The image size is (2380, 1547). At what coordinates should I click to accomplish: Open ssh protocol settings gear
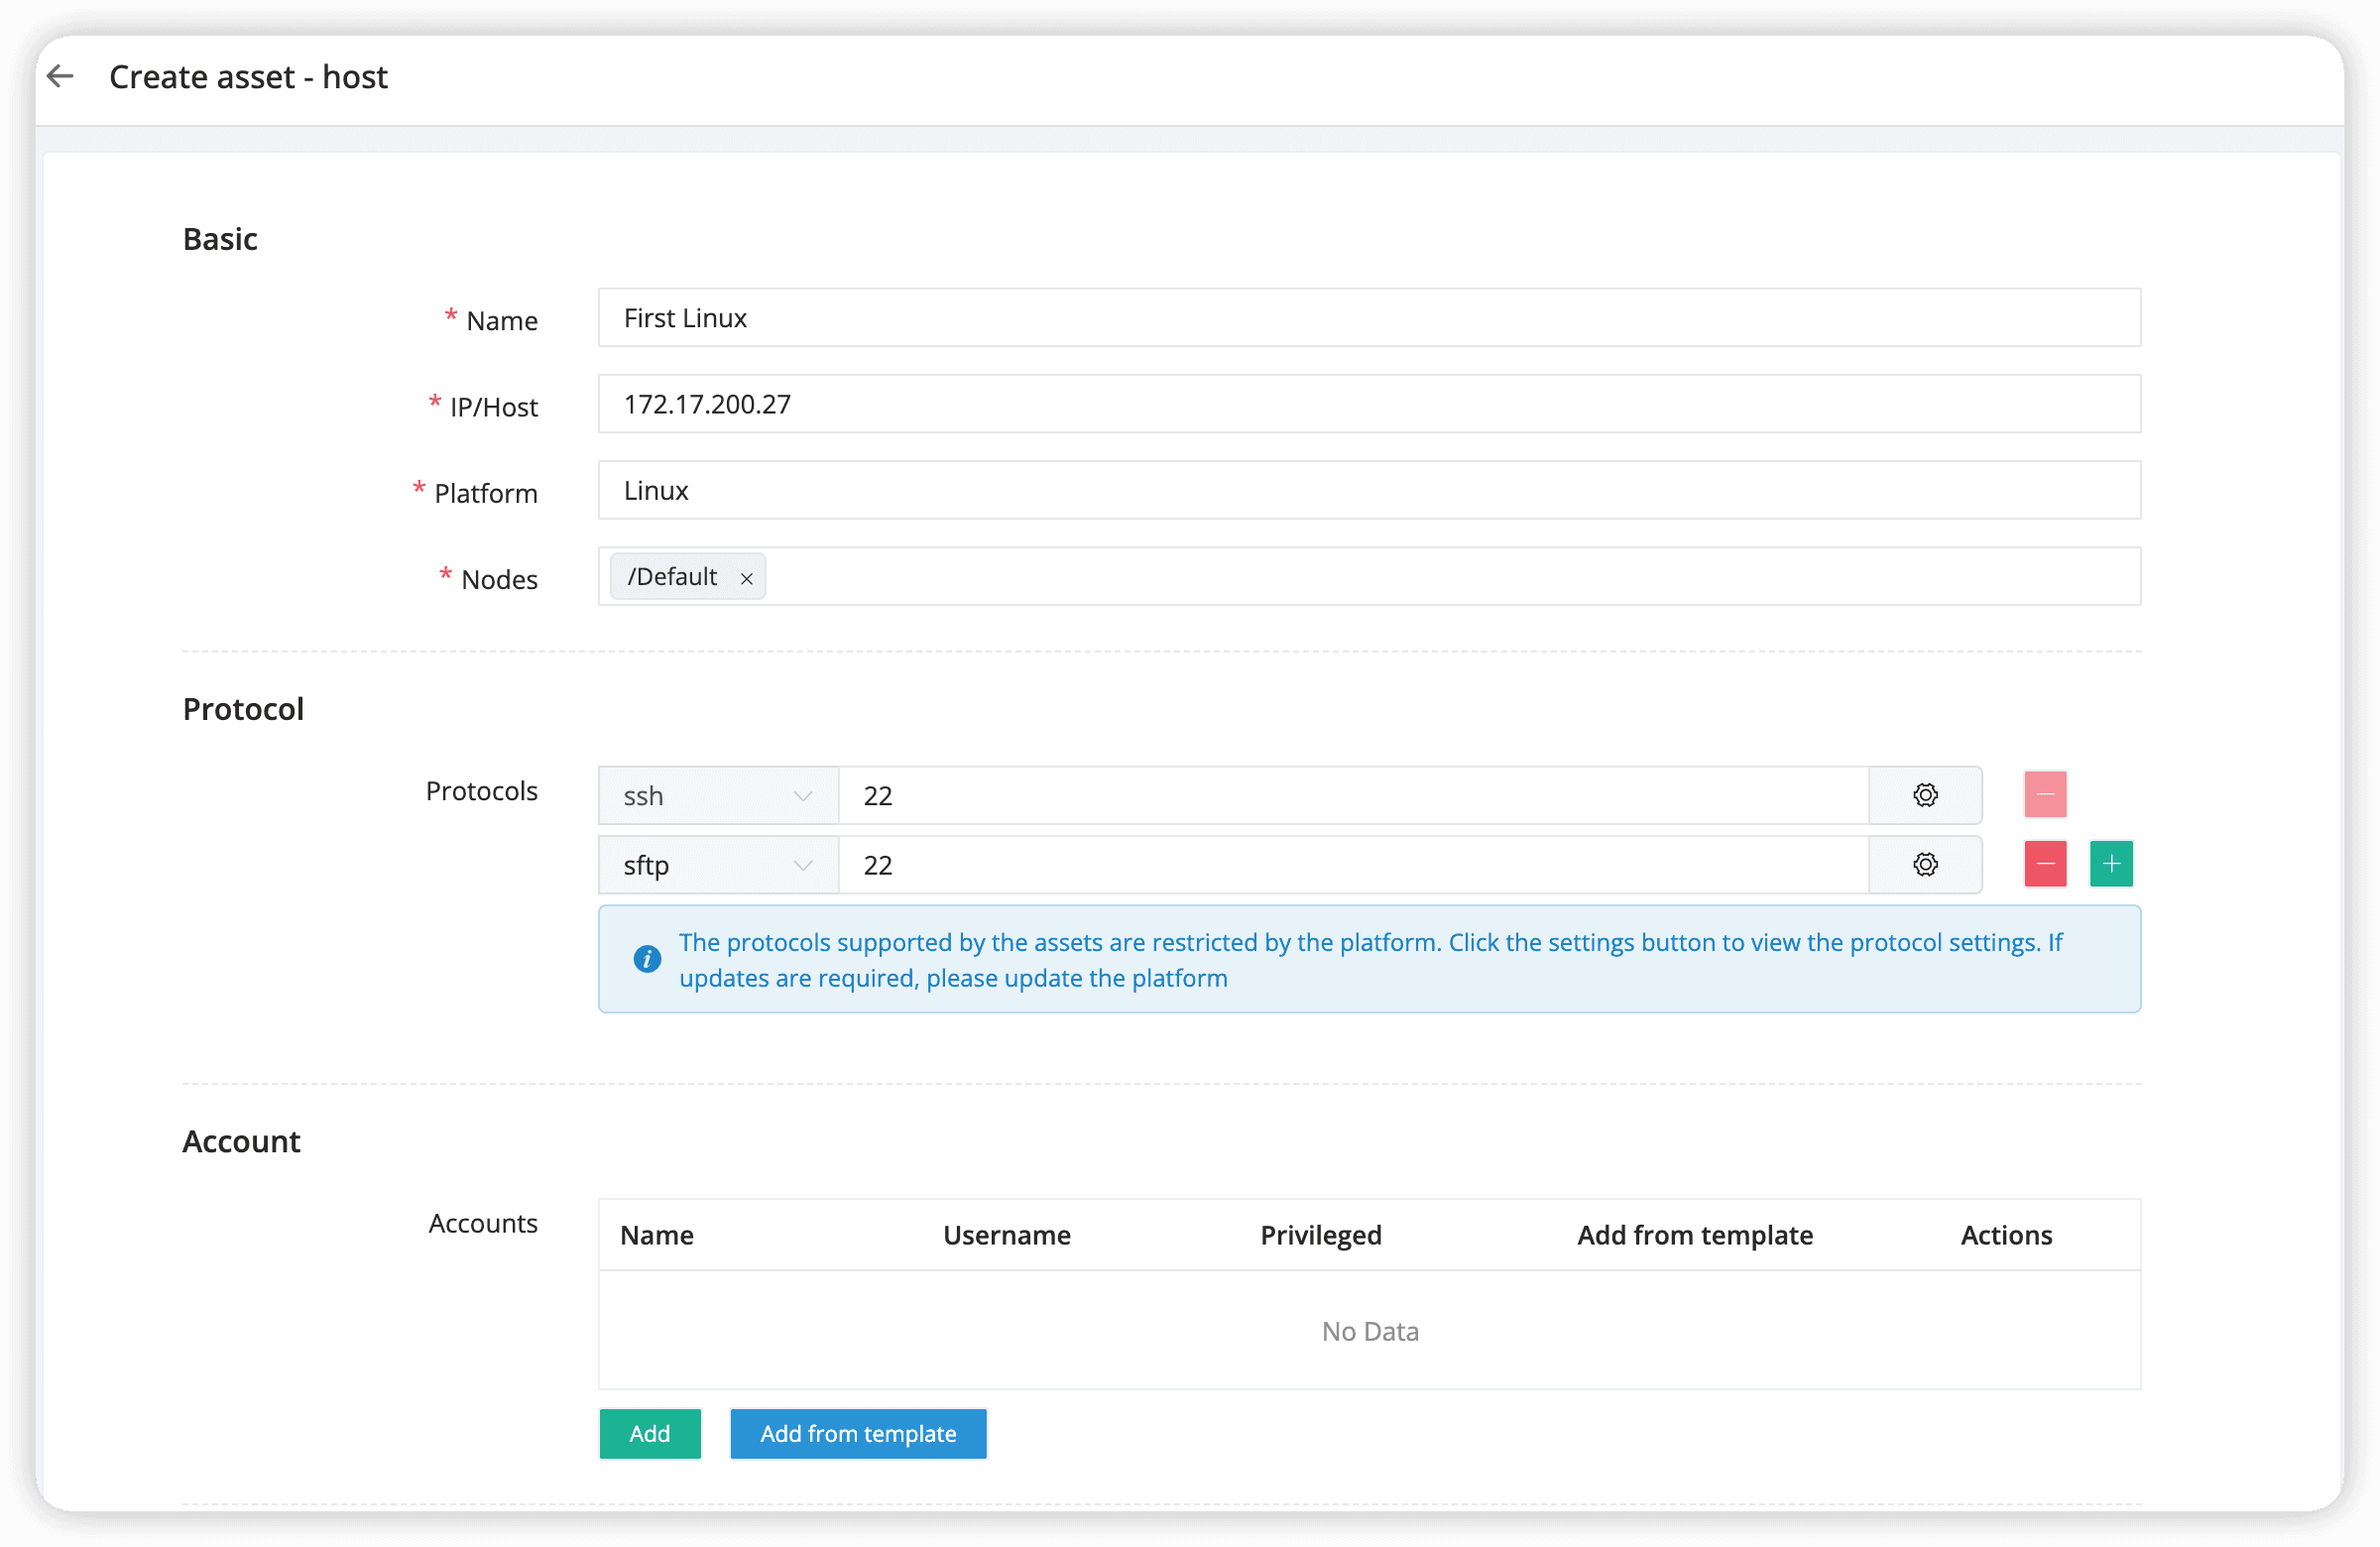(x=1924, y=795)
